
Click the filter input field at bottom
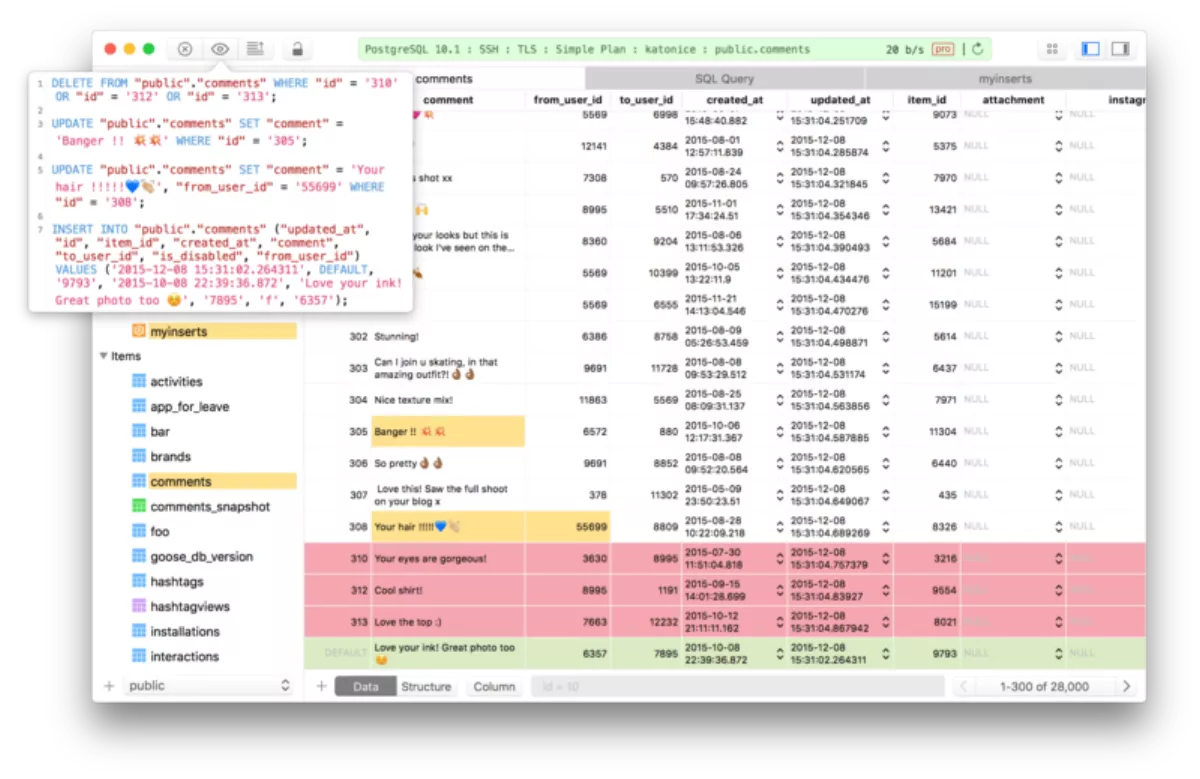pos(738,687)
